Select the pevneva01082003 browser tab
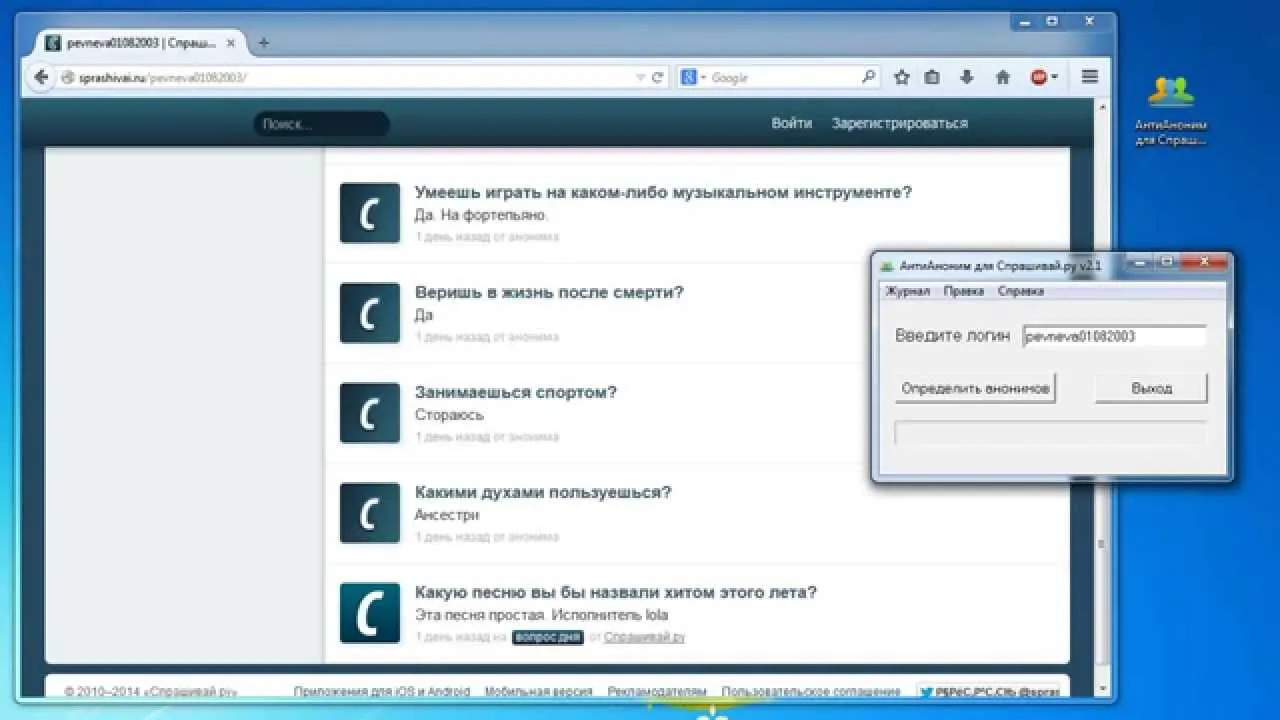 [x=142, y=43]
